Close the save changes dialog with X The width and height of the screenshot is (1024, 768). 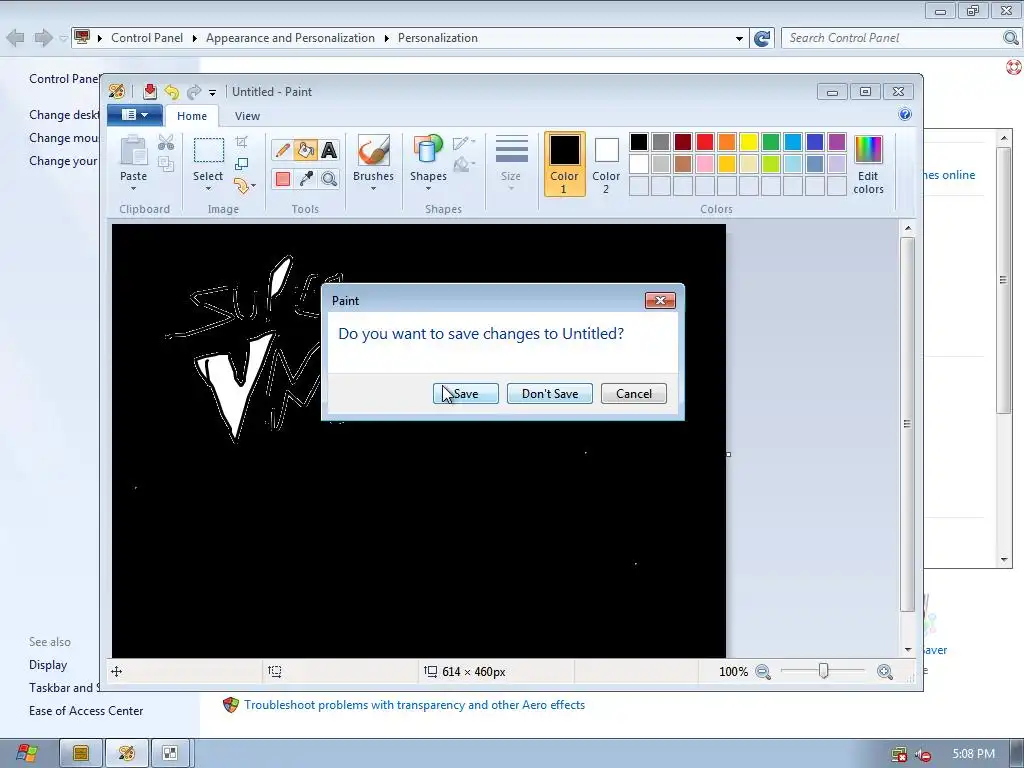click(660, 300)
